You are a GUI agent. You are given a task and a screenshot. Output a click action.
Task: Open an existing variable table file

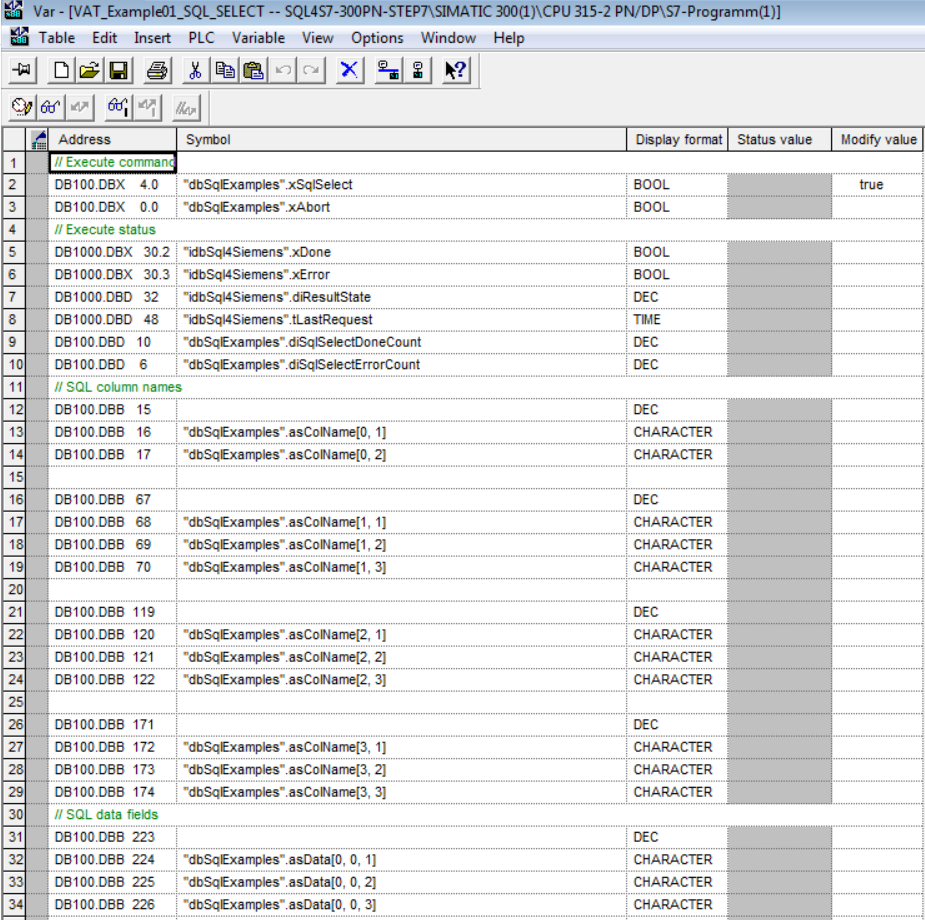point(90,70)
